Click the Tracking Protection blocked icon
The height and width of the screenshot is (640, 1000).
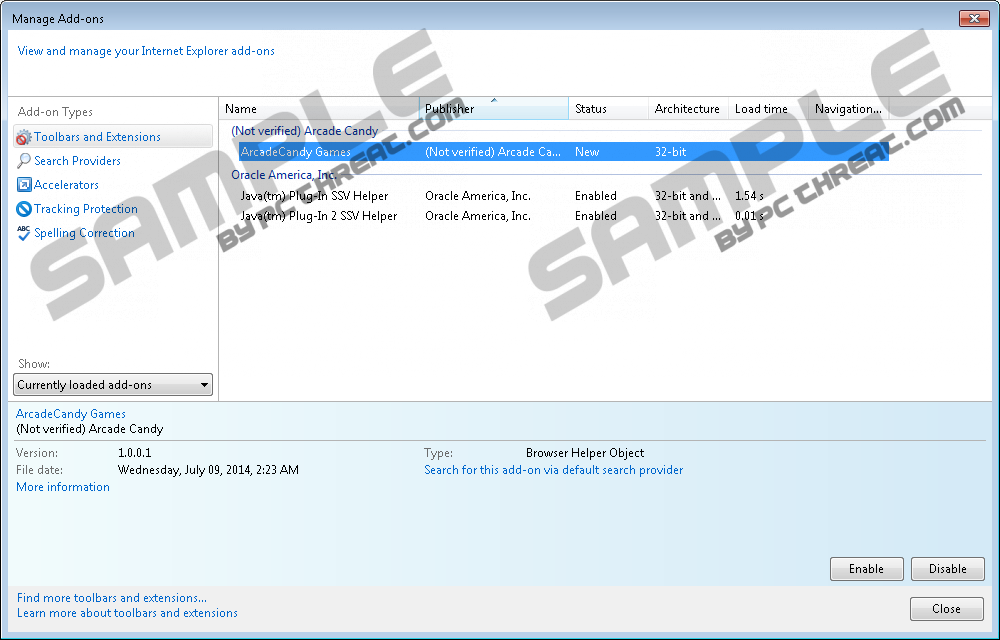(24, 209)
